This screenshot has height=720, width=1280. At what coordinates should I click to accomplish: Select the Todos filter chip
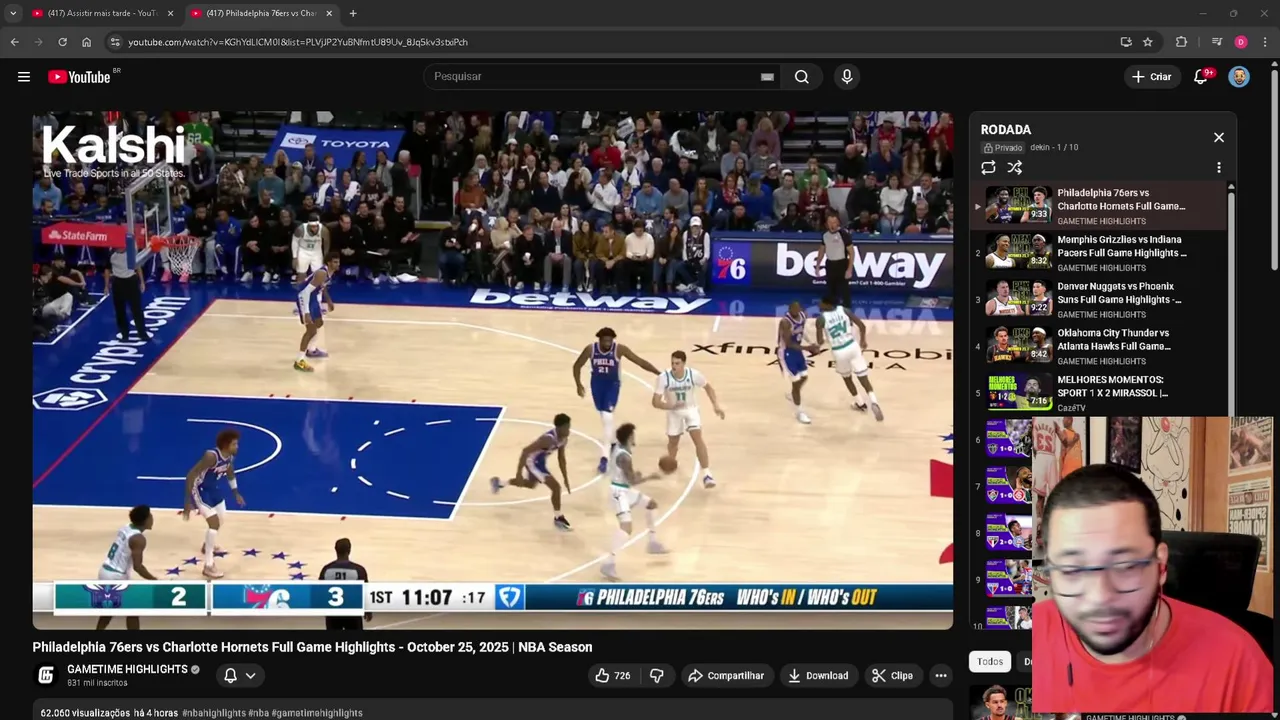(x=990, y=661)
